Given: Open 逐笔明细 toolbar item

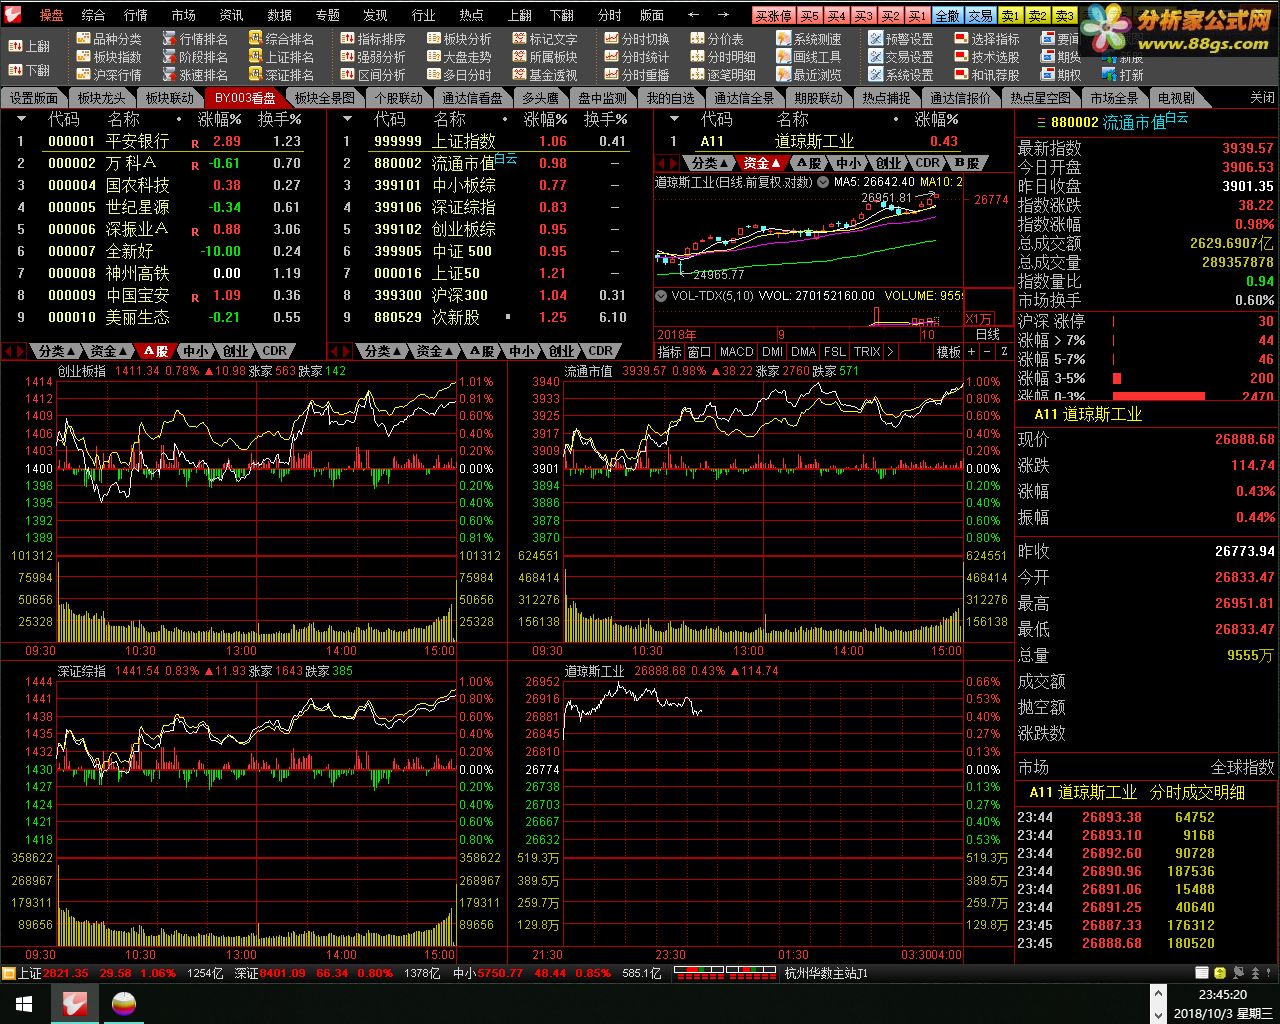Looking at the screenshot, I should (723, 75).
